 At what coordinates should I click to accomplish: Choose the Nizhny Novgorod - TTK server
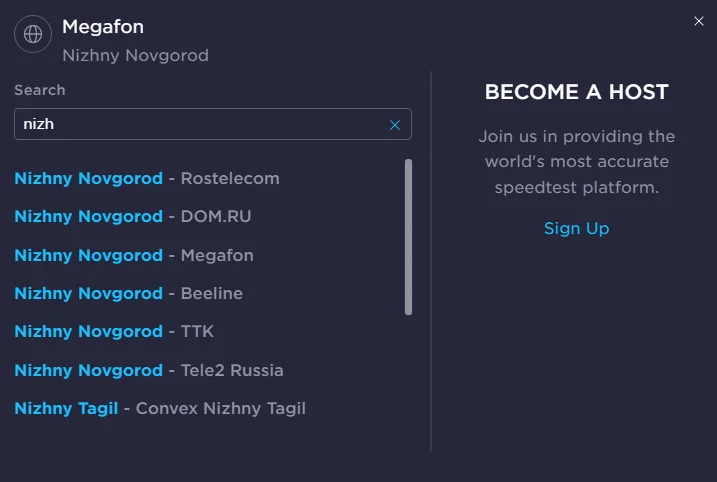tap(114, 331)
